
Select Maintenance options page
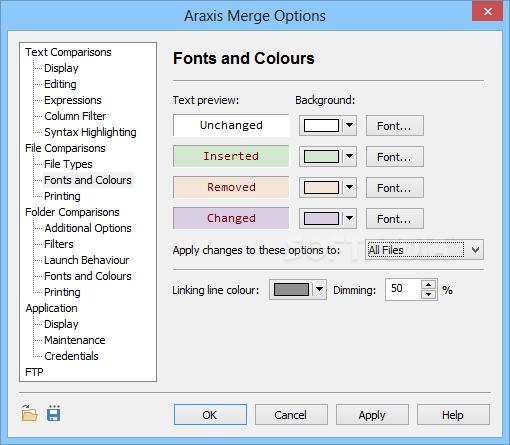[75, 340]
